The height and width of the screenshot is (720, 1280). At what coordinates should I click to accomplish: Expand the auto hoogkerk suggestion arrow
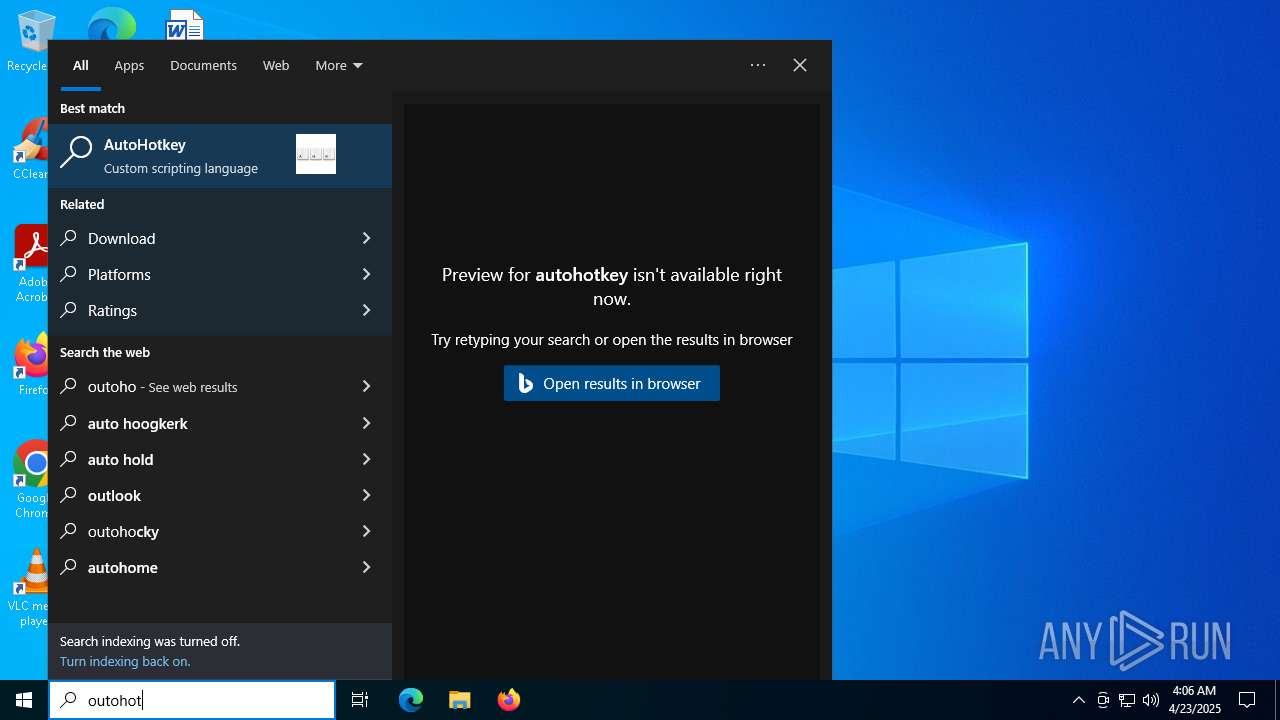[x=366, y=423]
